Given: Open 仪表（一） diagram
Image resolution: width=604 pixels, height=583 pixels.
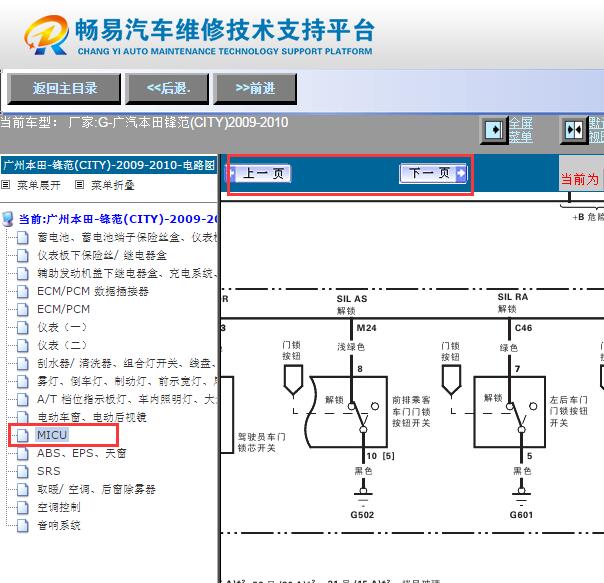Looking at the screenshot, I should coord(62,327).
